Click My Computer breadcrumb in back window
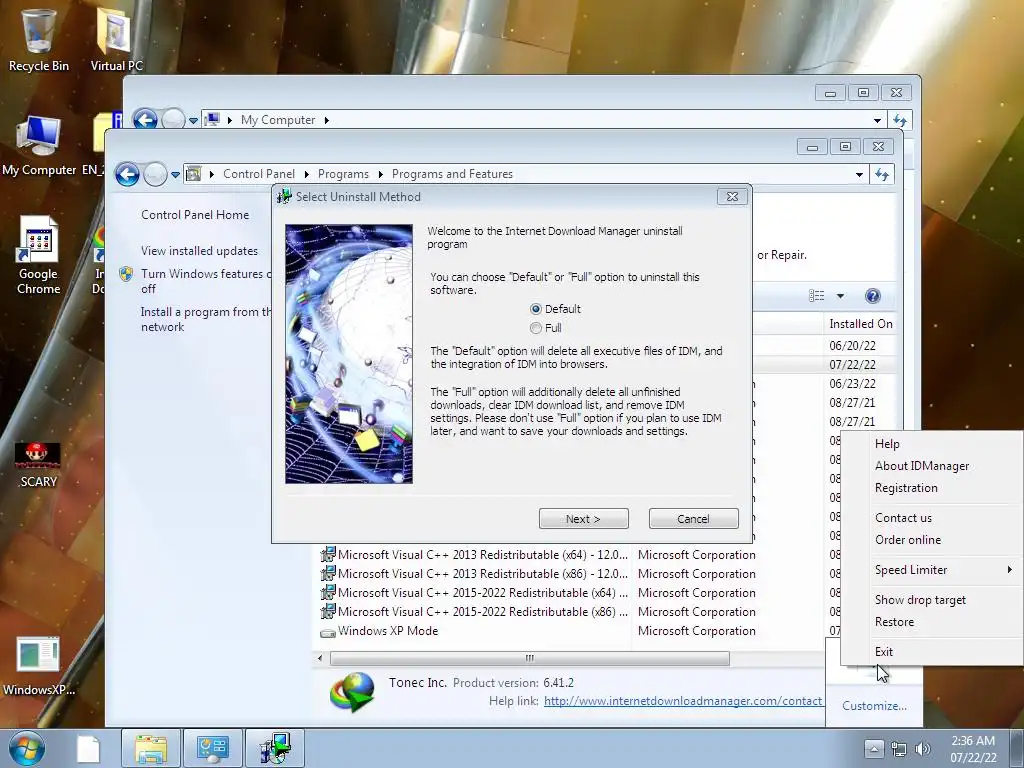1024x768 pixels. tap(278, 120)
